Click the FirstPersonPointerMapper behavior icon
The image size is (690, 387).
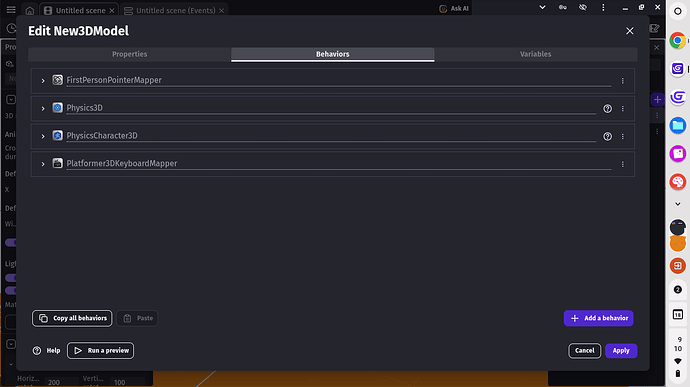[58, 80]
